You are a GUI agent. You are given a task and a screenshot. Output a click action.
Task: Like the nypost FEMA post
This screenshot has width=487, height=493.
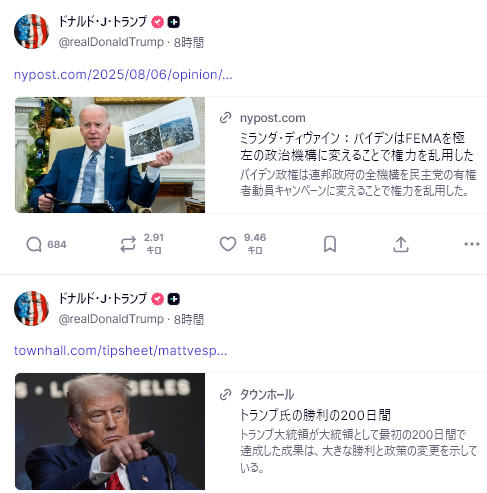(x=243, y=244)
